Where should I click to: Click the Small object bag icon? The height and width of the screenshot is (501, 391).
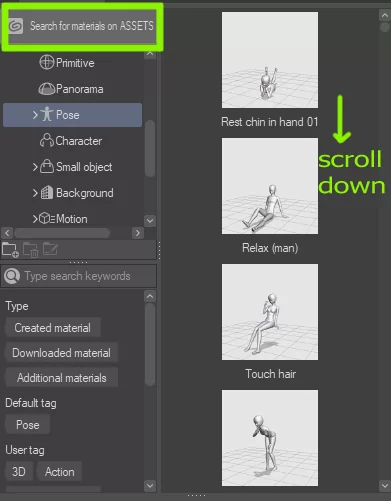47,166
